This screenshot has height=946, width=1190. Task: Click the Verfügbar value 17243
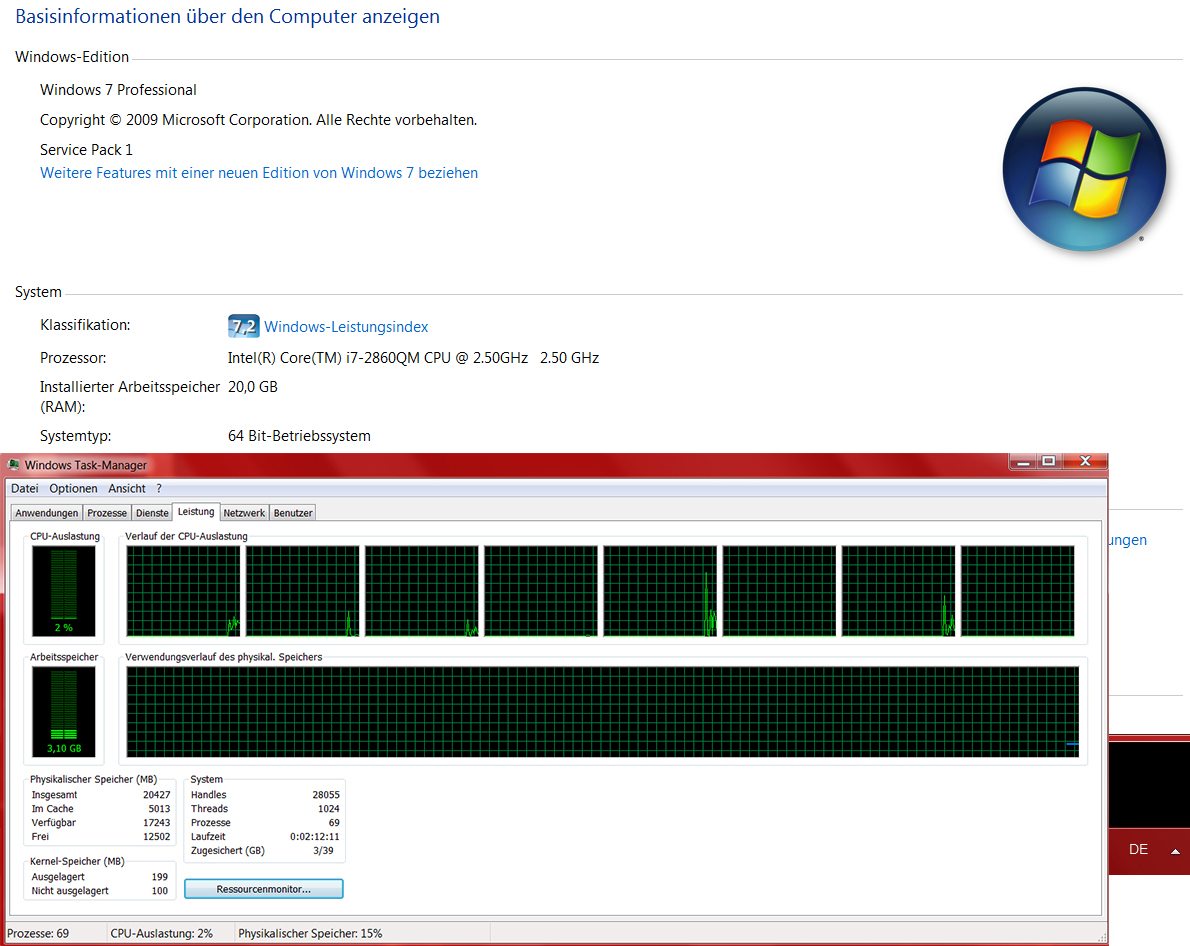156,822
